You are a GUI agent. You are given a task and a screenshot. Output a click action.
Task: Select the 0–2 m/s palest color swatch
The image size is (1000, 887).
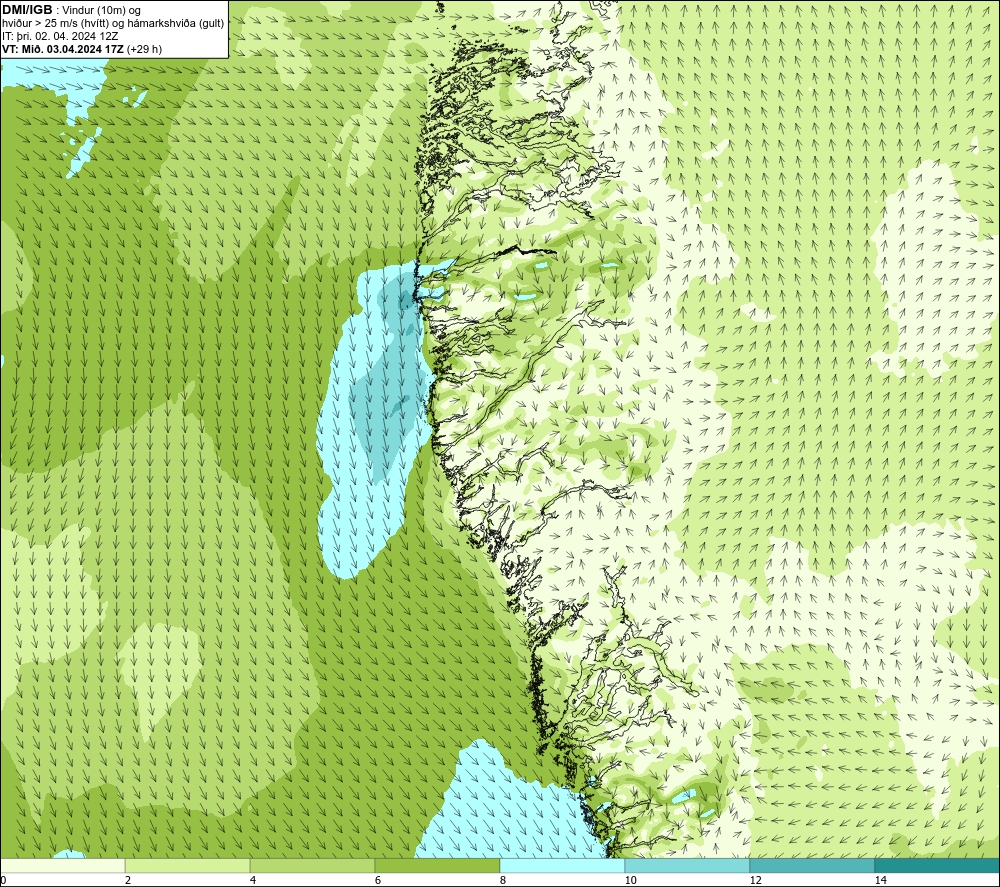(62, 865)
